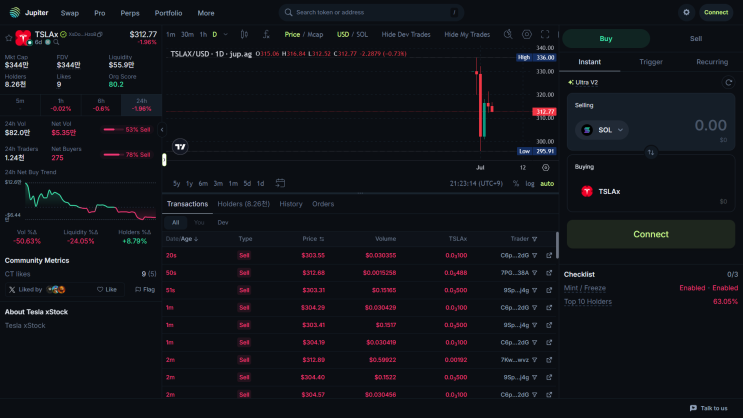Viewport: 743px width, 418px height.
Task: Expand the chart interval dropdown arrow
Action: [x=226, y=35]
